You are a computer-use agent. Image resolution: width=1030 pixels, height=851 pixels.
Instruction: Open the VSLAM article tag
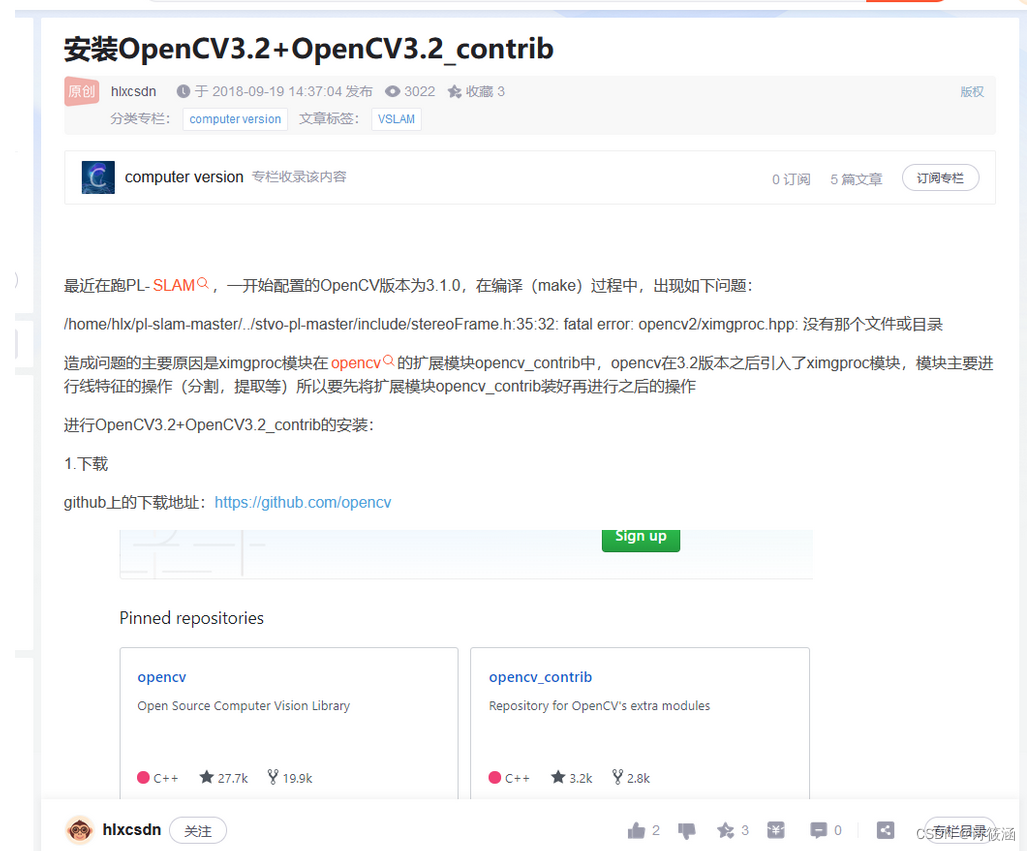[396, 119]
